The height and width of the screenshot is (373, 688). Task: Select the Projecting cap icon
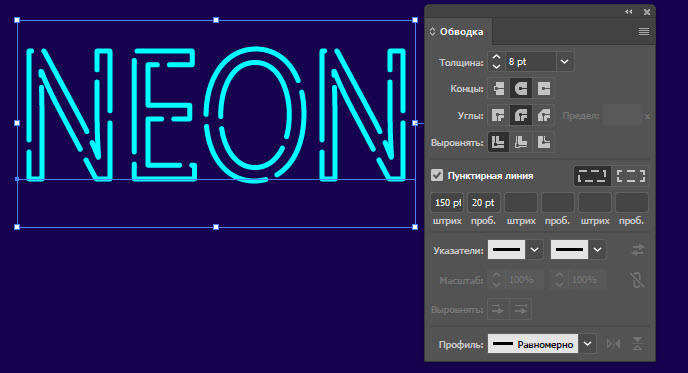[544, 89]
